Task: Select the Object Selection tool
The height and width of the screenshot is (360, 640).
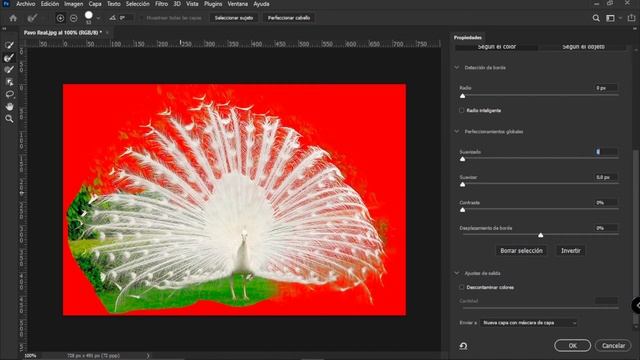Action: pyautogui.click(x=9, y=82)
